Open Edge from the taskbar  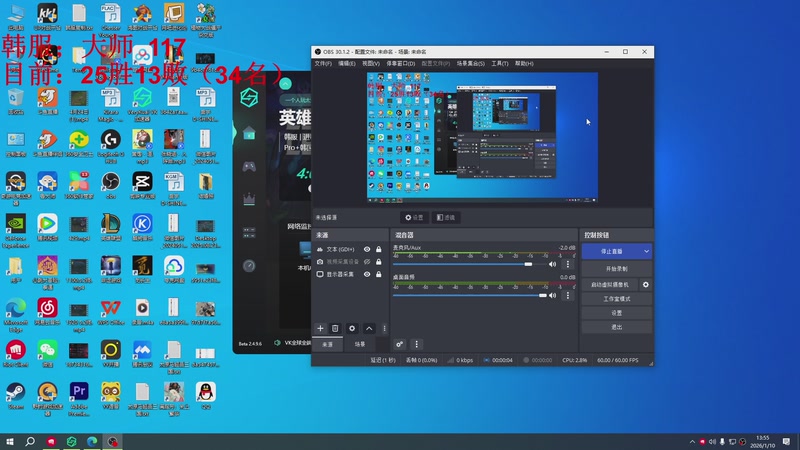[x=92, y=441]
